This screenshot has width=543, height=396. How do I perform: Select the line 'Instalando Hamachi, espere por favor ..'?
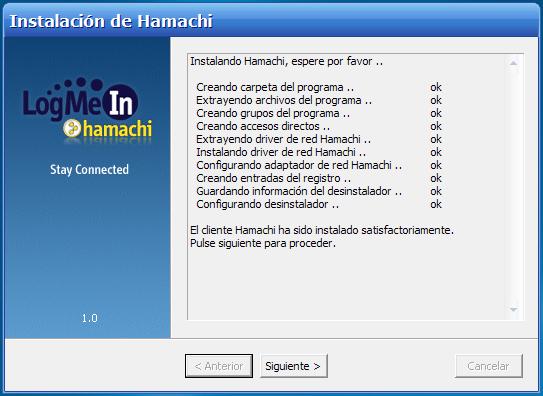(x=286, y=62)
